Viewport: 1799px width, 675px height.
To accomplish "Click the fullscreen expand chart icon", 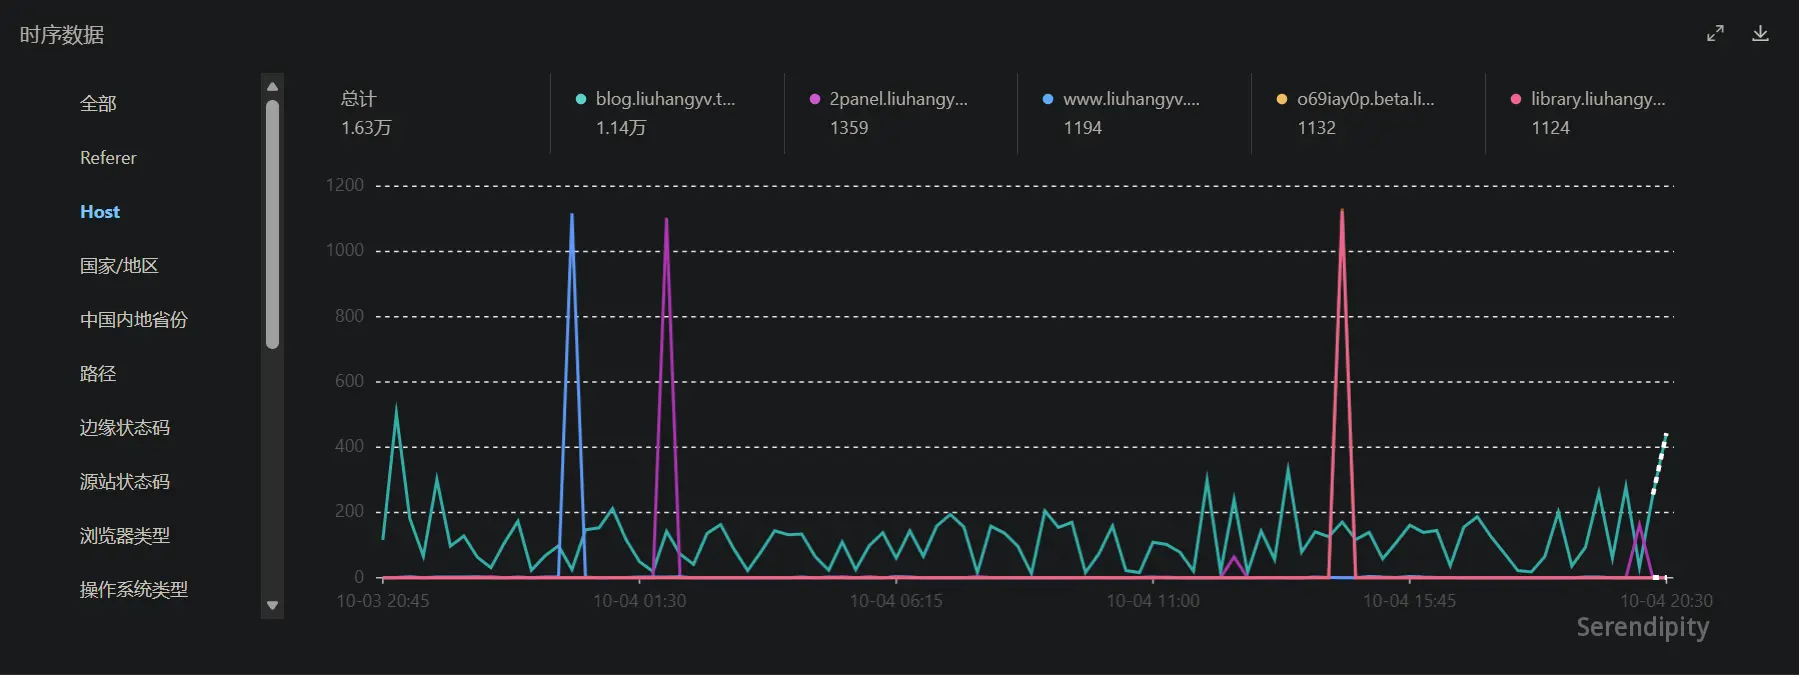I will (1715, 33).
